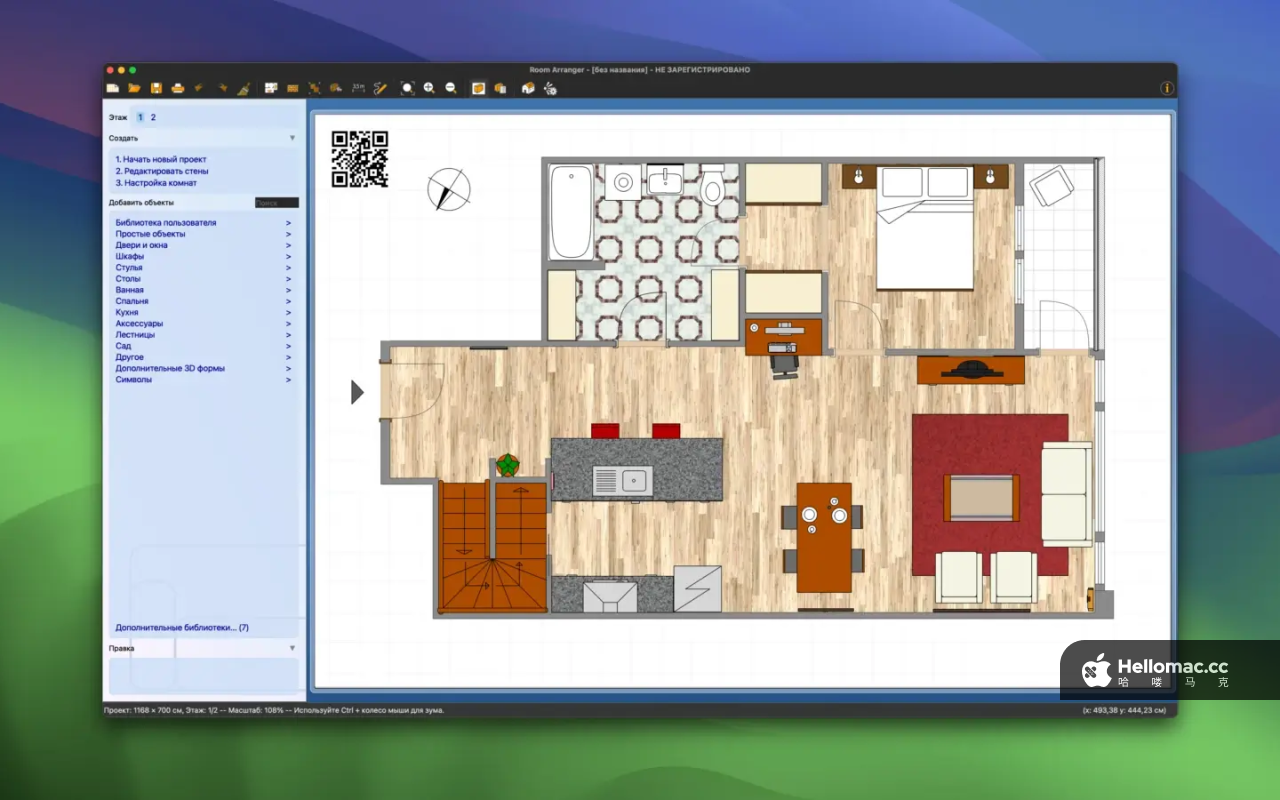Select the double bed in bedroom

(926, 228)
